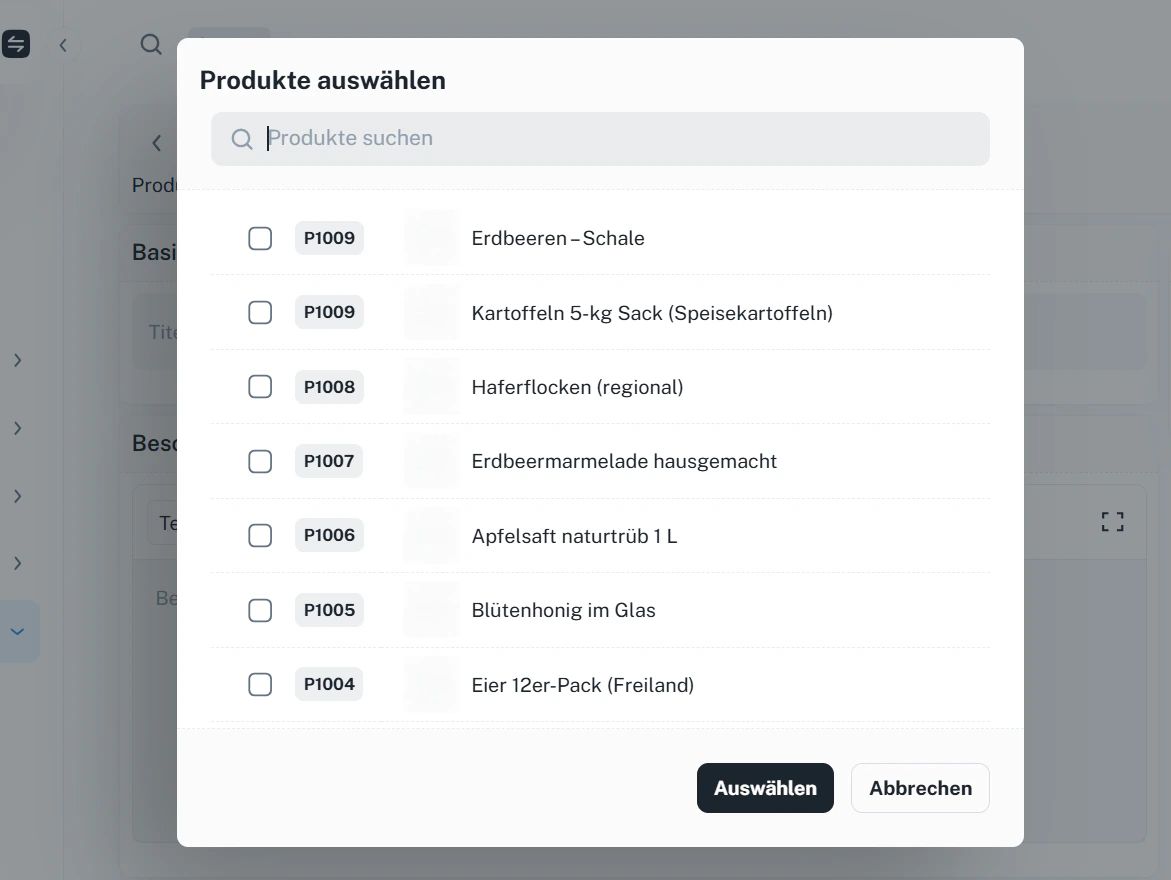The height and width of the screenshot is (880, 1171).
Task: Collapse the sidebar using the chevron icon
Action: point(63,45)
